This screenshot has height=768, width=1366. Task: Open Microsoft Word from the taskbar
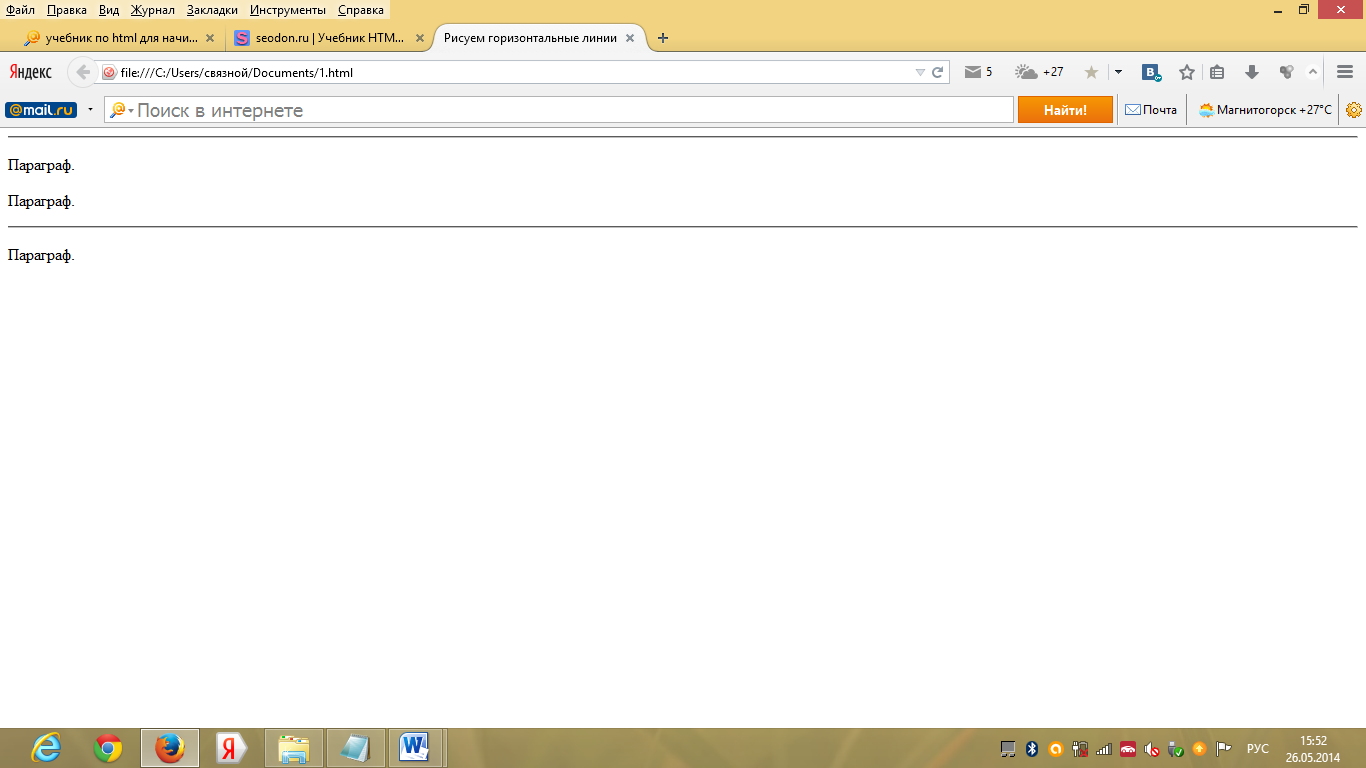(415, 748)
